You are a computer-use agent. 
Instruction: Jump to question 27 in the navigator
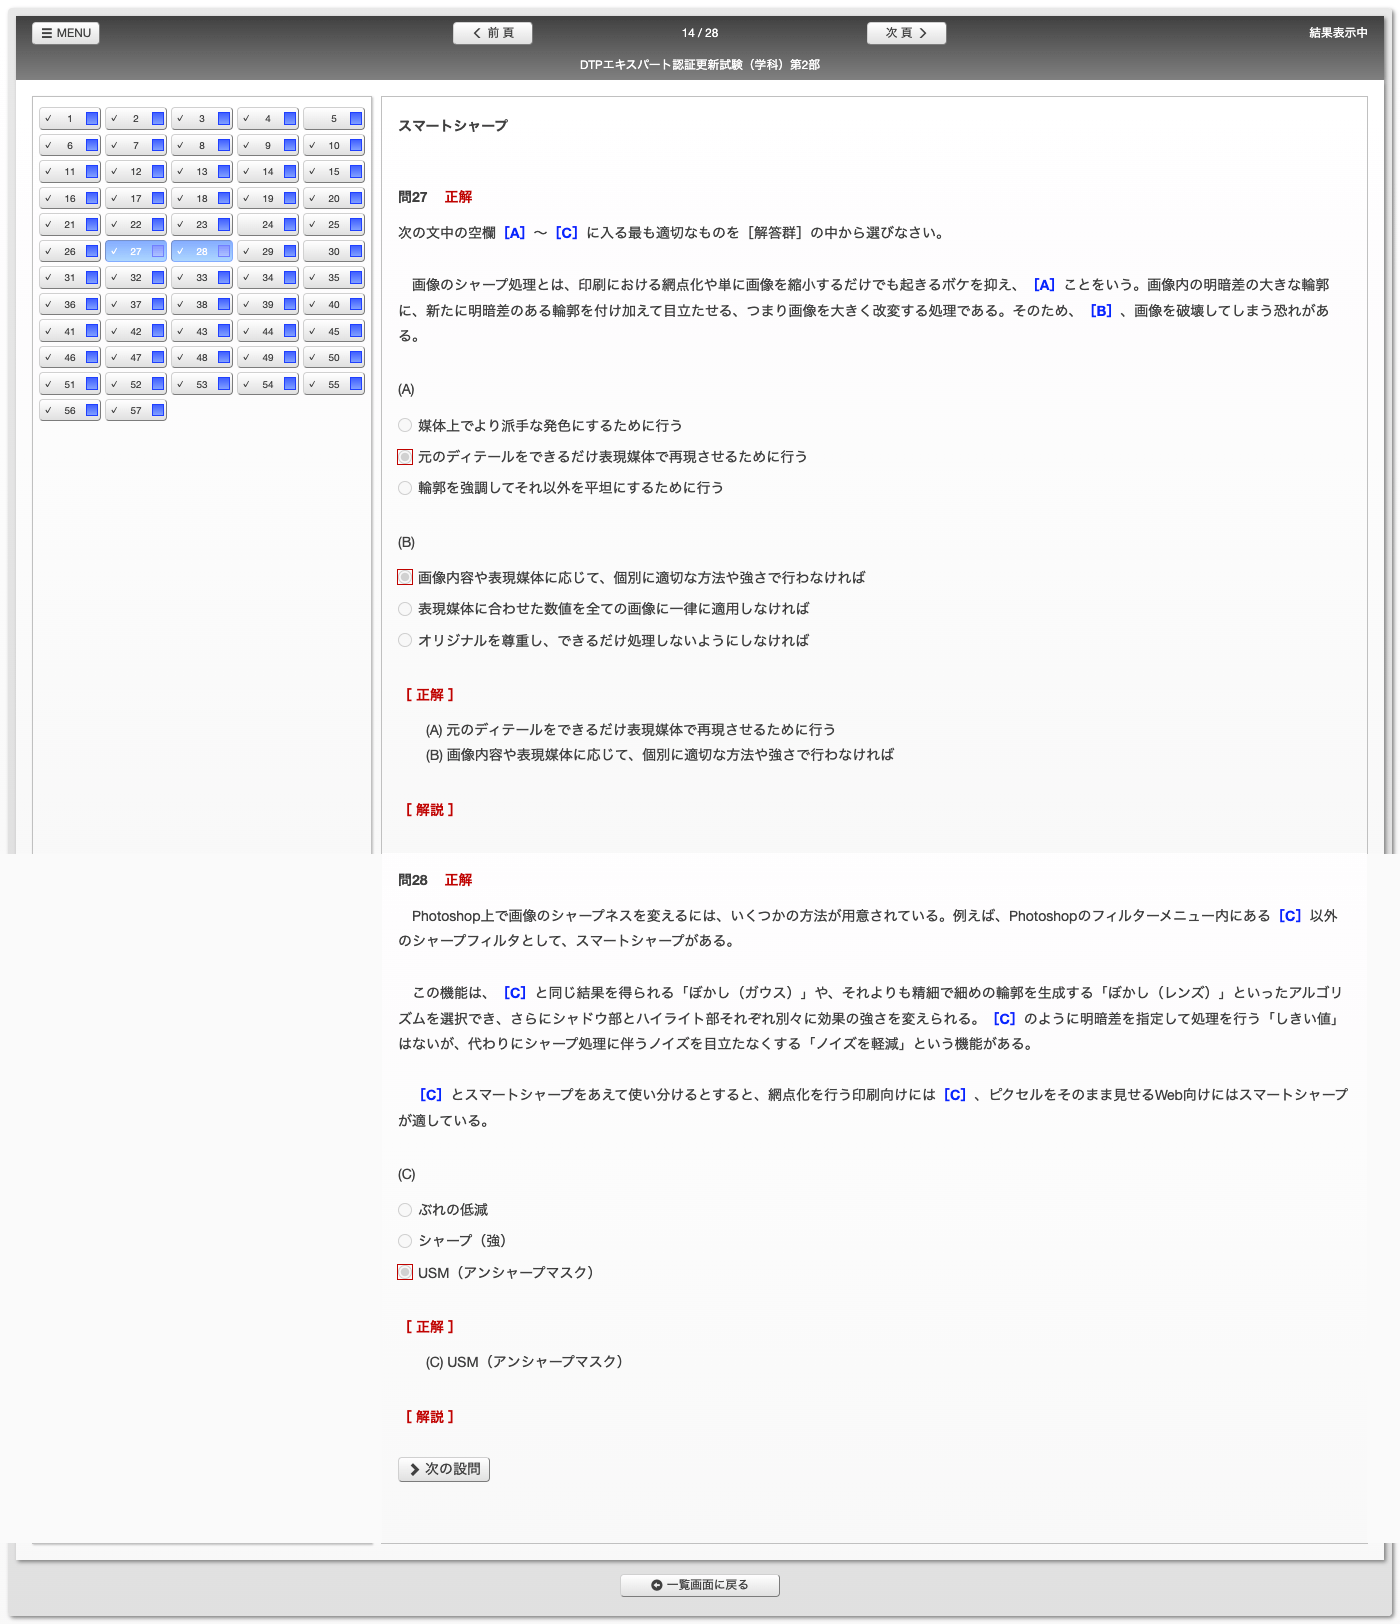(135, 252)
